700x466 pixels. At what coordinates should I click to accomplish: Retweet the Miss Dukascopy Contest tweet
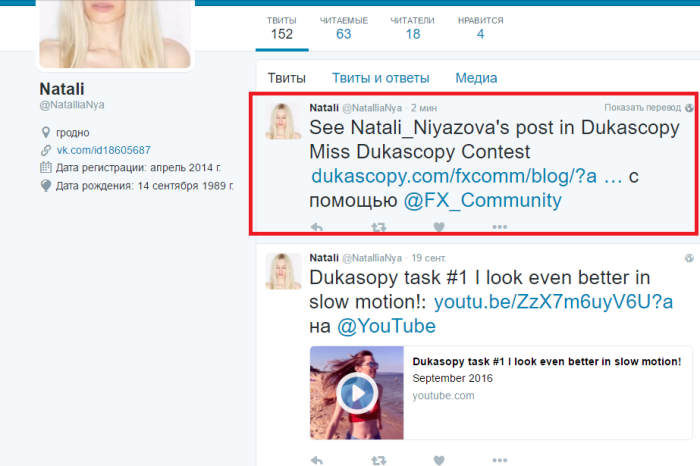pos(379,227)
